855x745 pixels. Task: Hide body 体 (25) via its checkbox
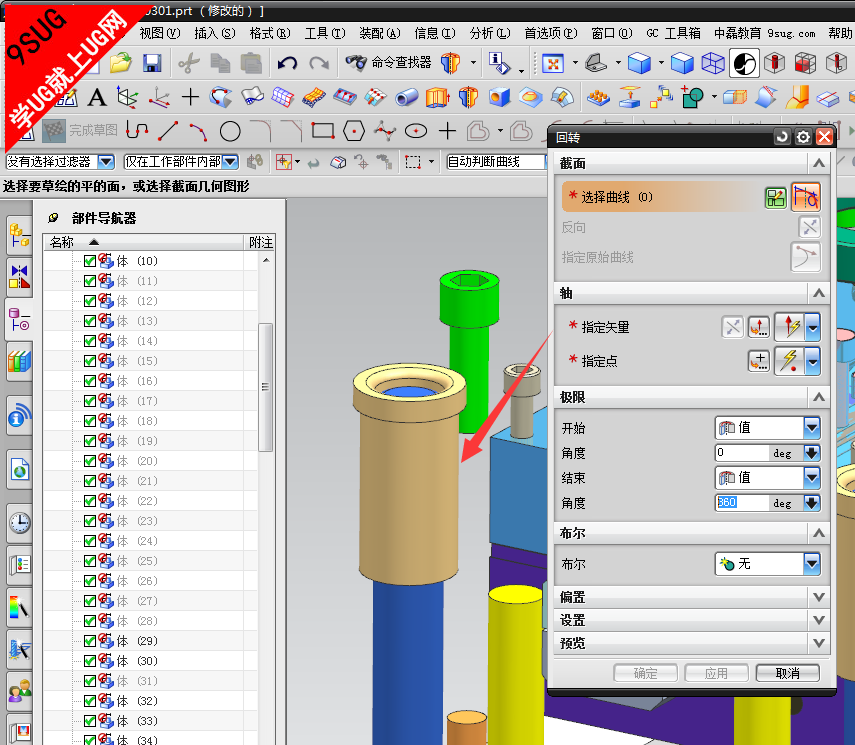click(x=90, y=561)
